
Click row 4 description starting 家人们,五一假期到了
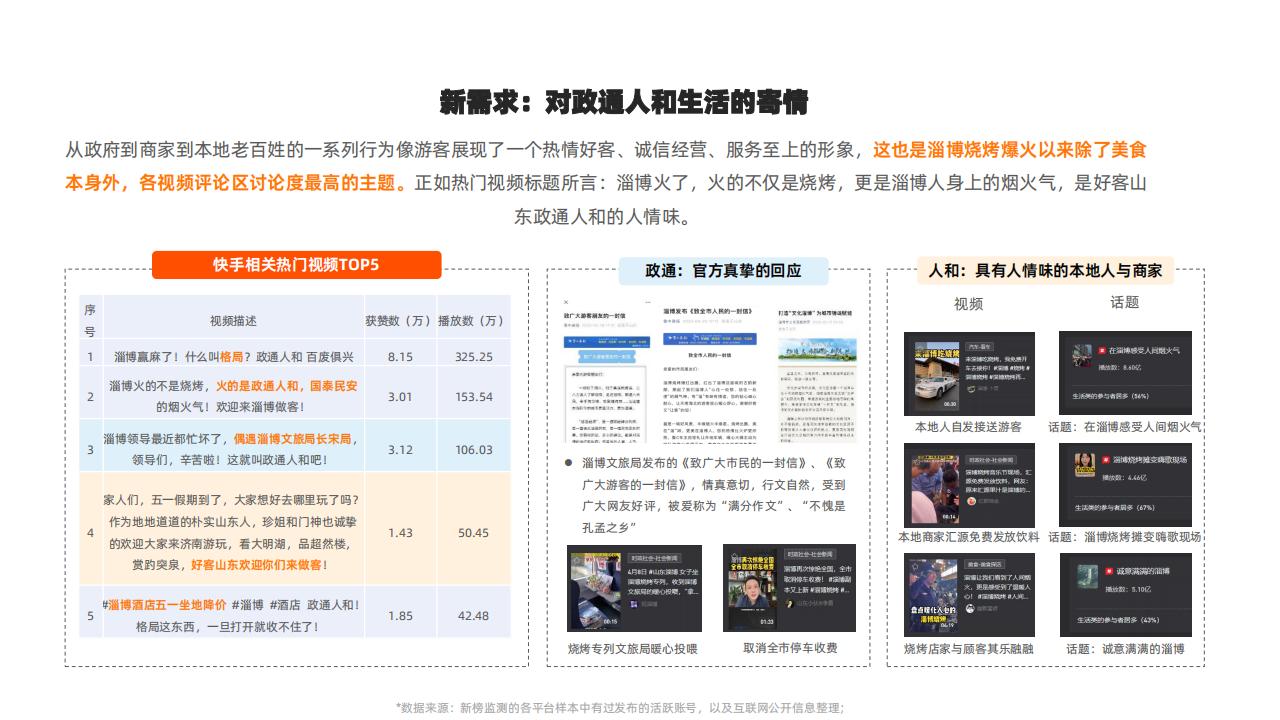click(231, 533)
